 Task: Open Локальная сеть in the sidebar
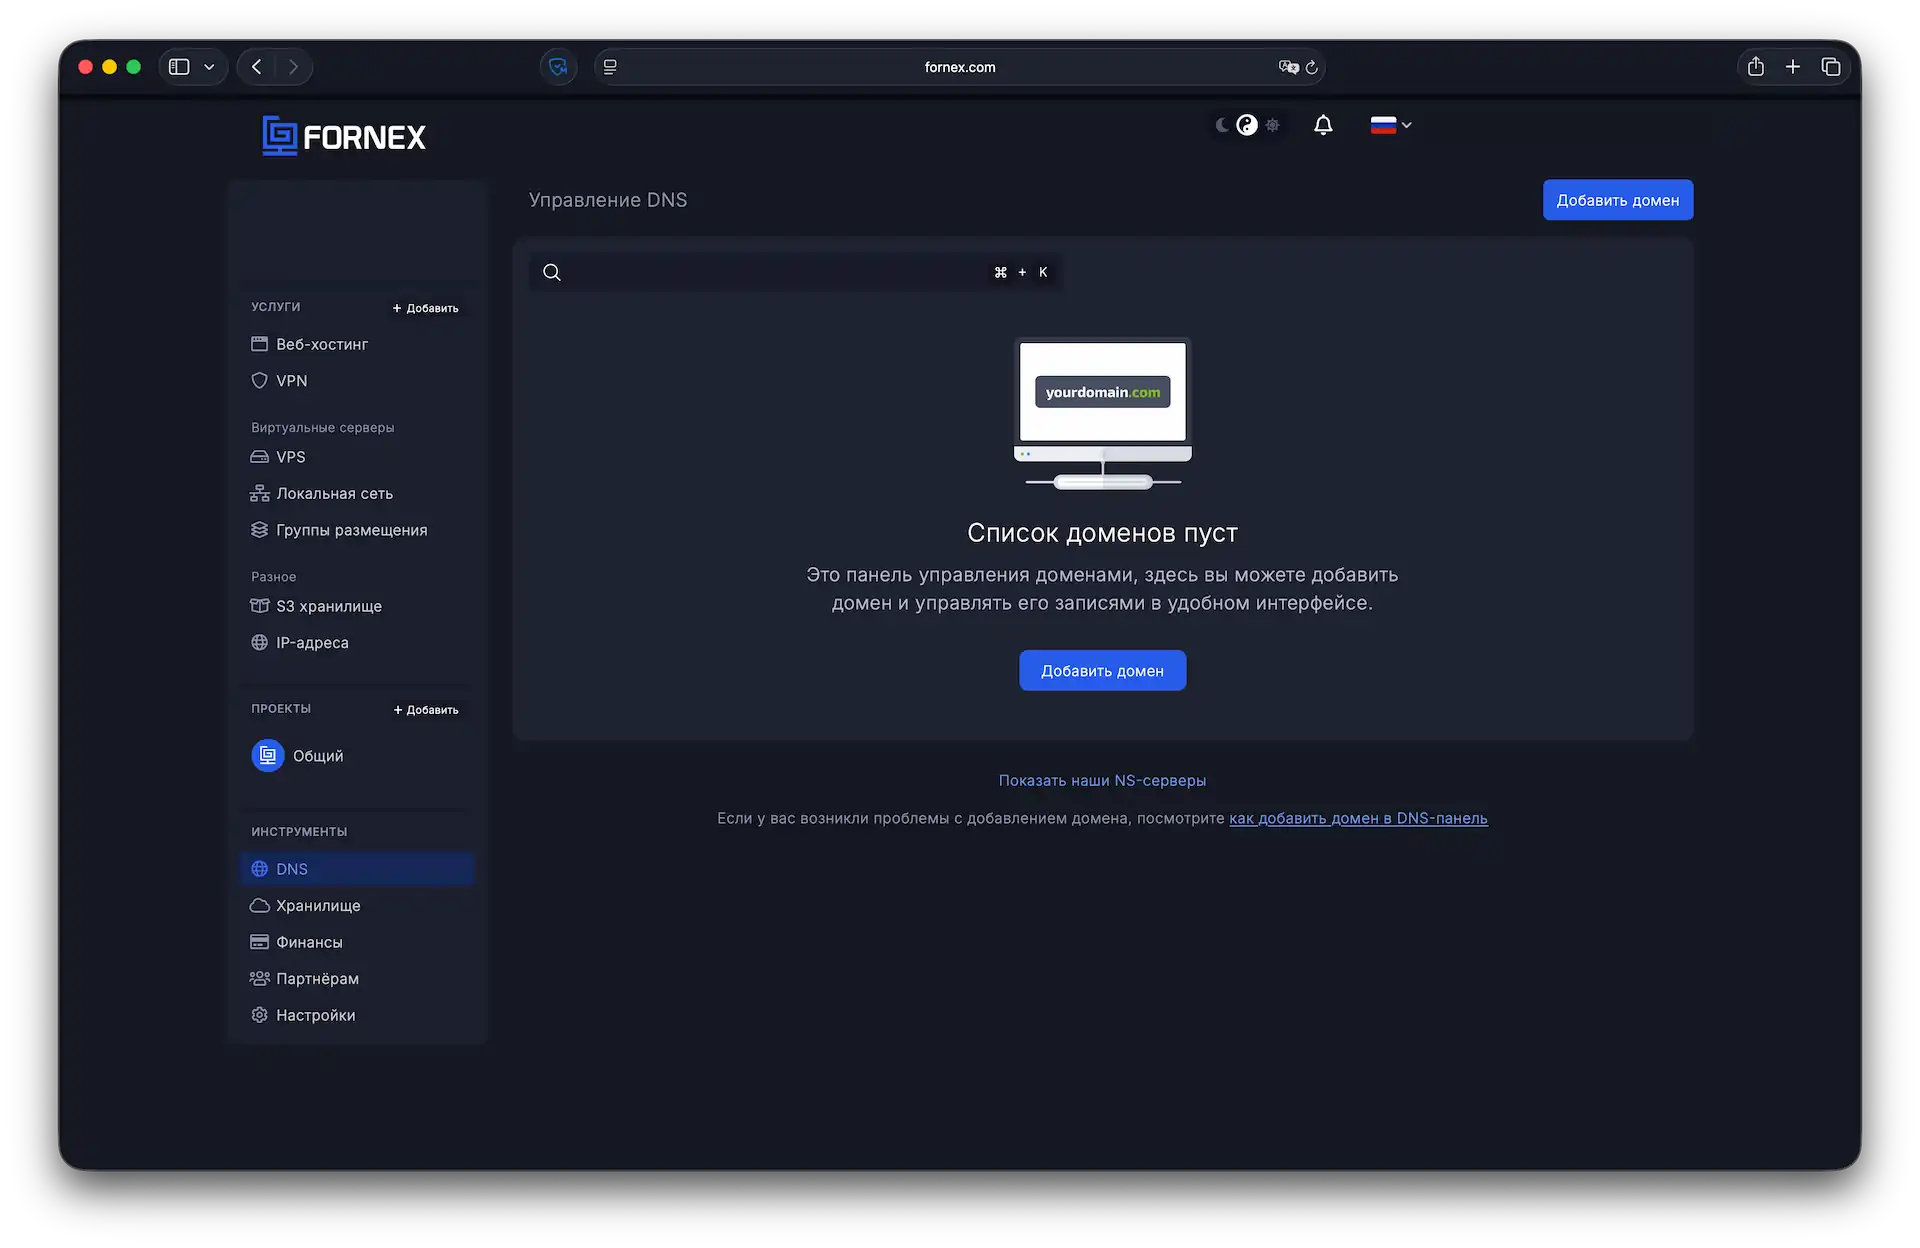[x=333, y=493]
